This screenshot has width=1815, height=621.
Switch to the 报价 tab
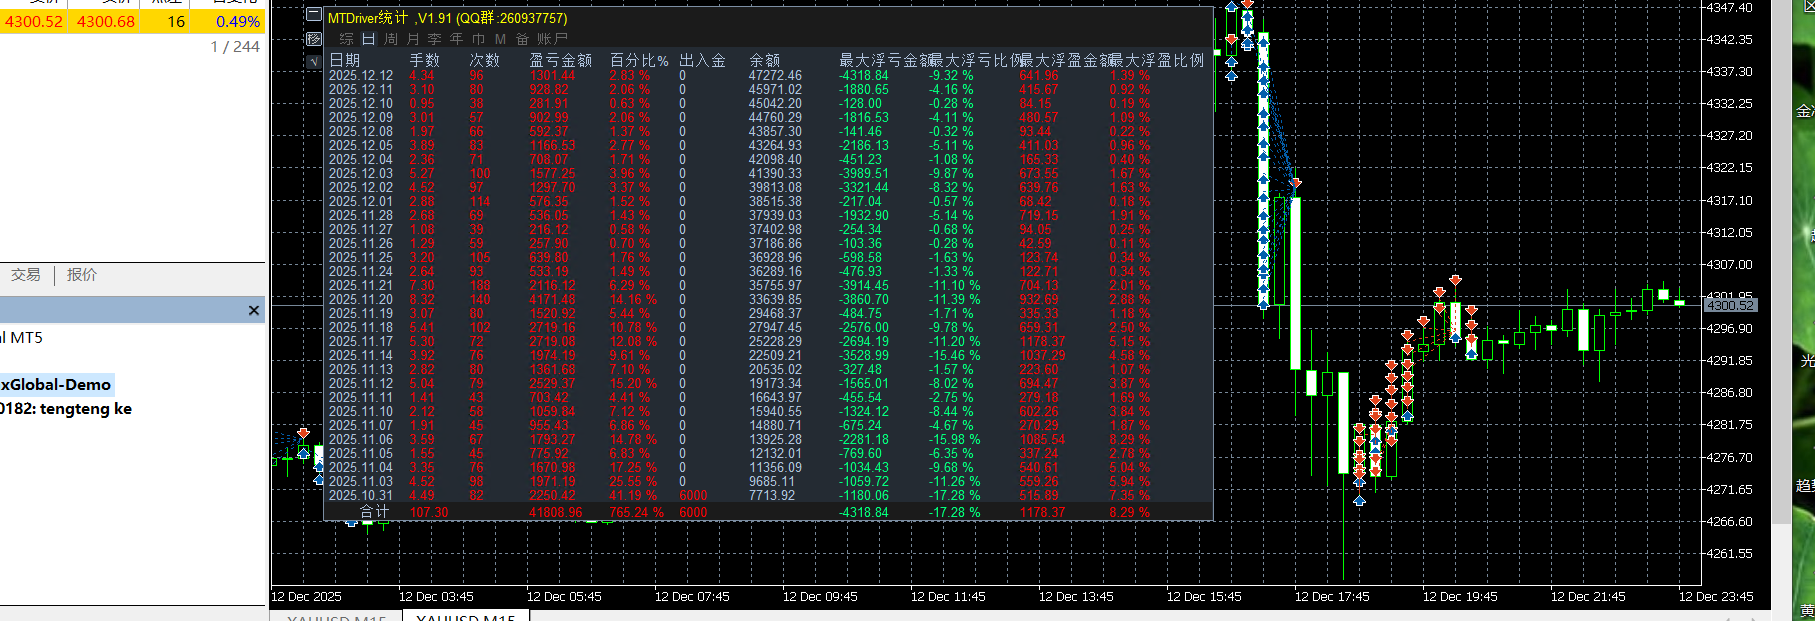click(82, 275)
